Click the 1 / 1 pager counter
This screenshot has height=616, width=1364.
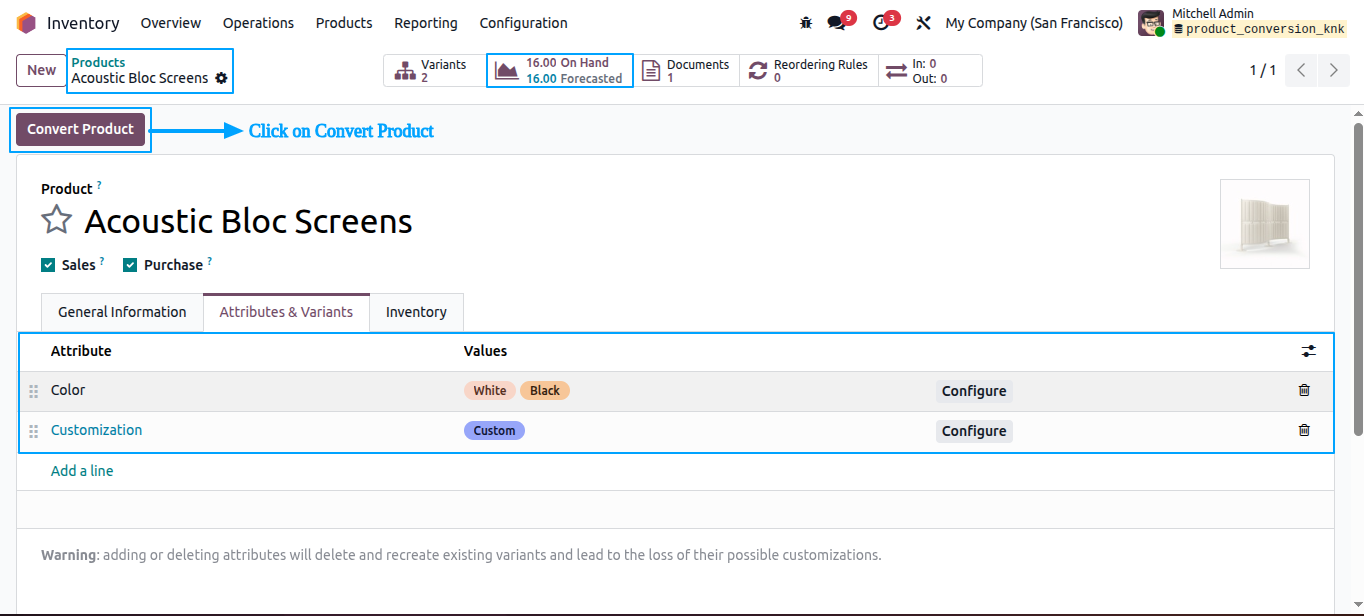1263,70
